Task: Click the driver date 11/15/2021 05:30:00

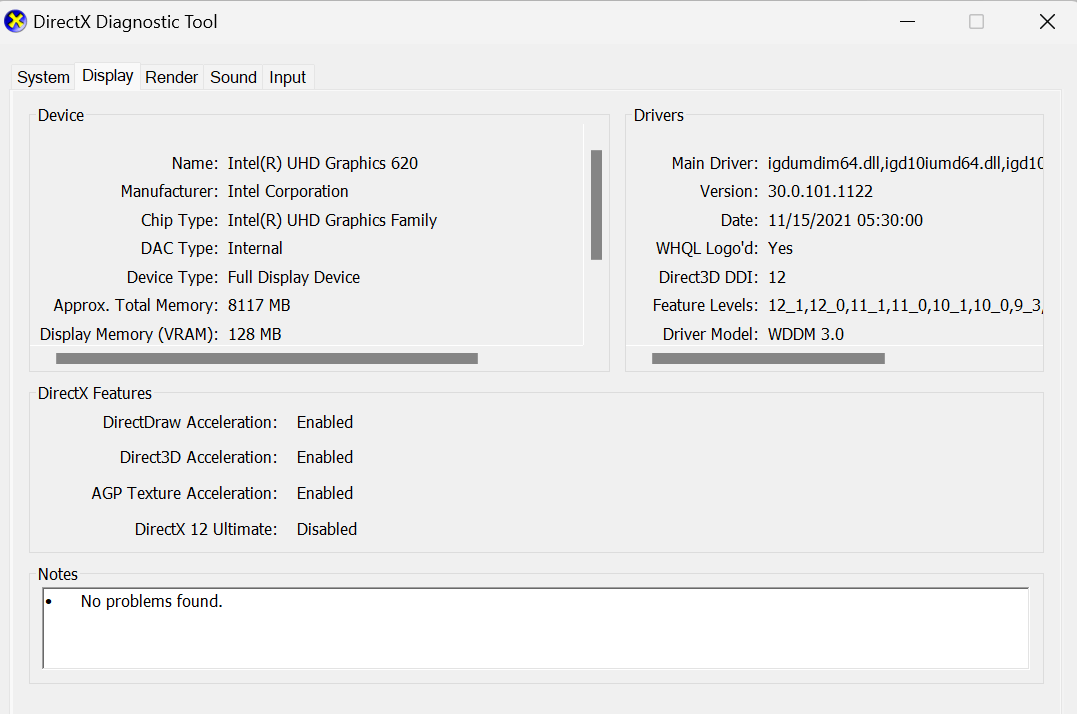Action: (x=846, y=220)
